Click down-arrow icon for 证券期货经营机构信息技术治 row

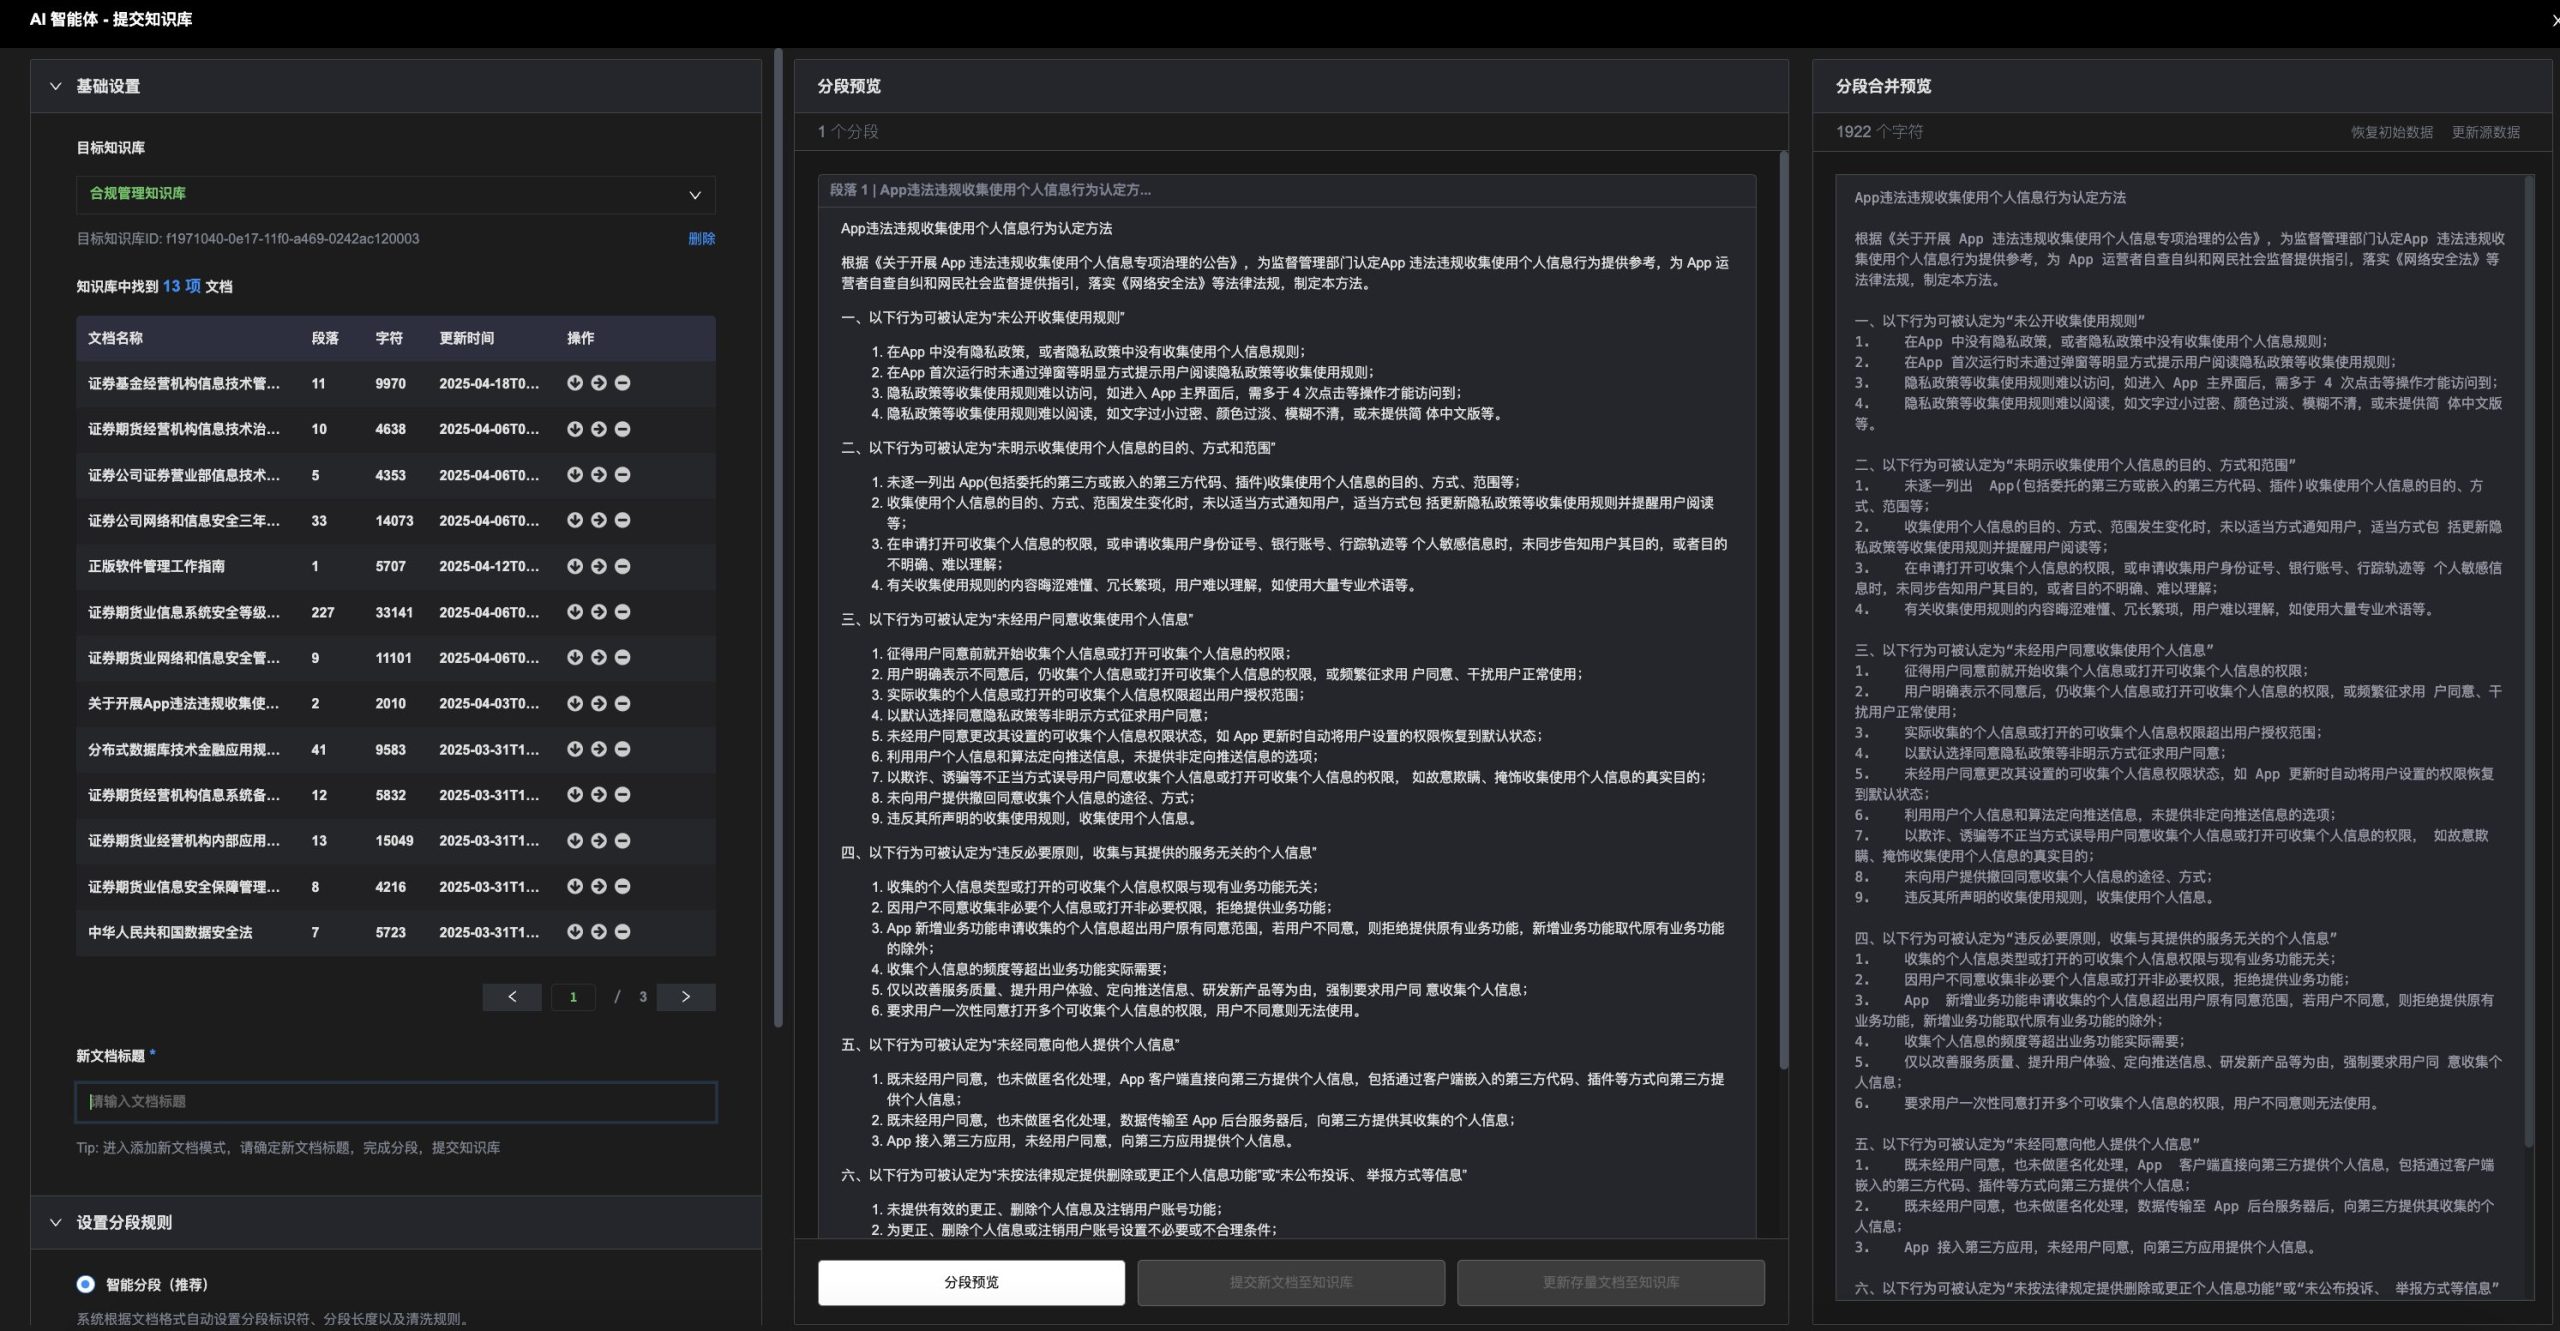tap(575, 429)
